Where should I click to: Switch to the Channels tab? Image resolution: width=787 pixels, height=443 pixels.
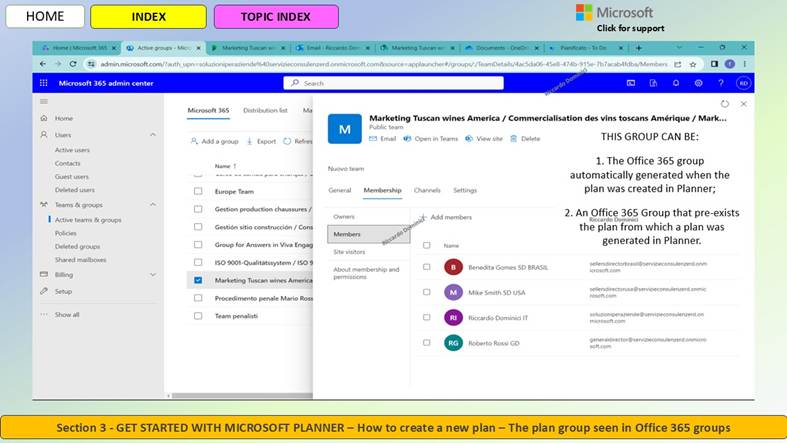[427, 190]
